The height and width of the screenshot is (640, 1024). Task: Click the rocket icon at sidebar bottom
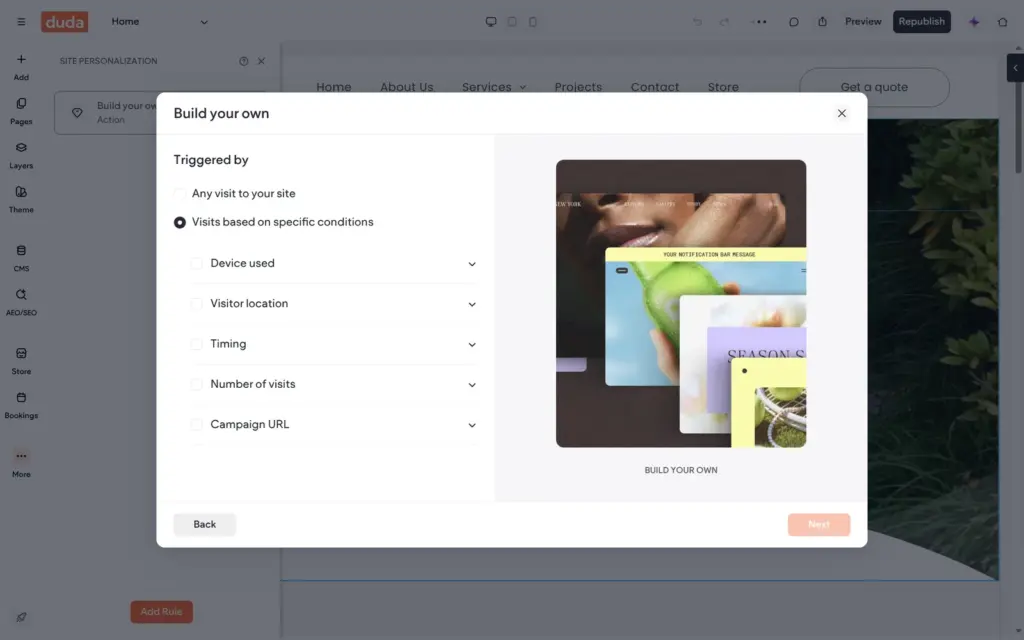point(21,617)
